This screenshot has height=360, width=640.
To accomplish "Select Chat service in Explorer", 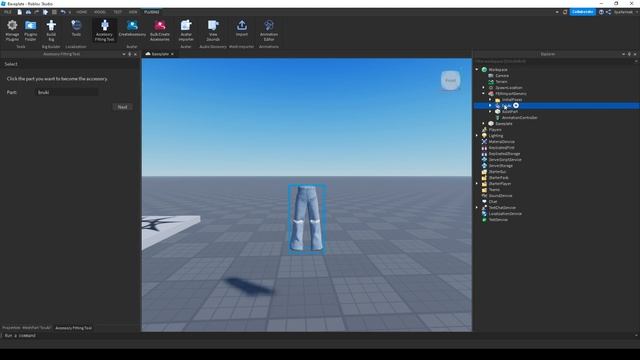I will tap(493, 202).
